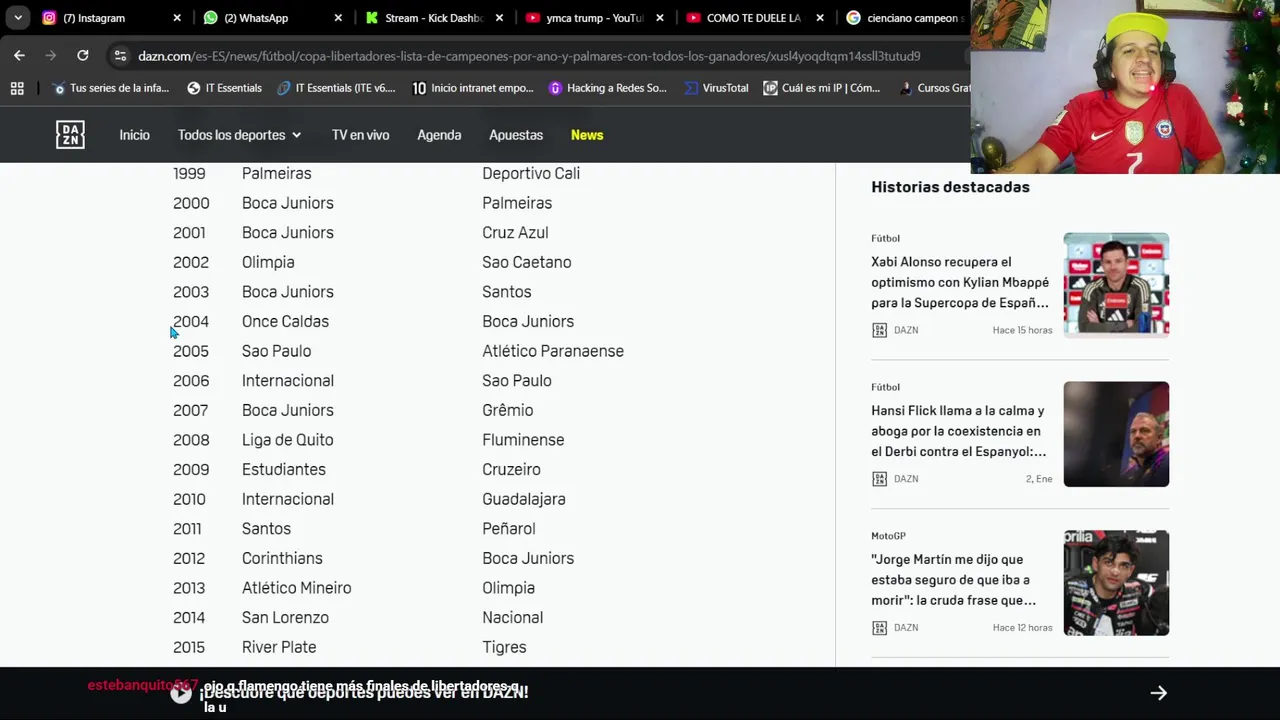This screenshot has height=720, width=1280.
Task: Open the Jorge Martín quote article
Action: tap(953, 580)
